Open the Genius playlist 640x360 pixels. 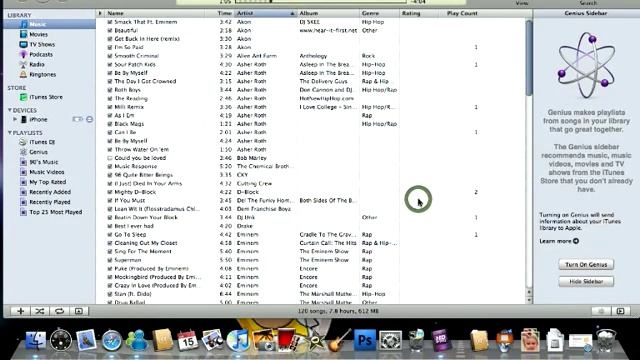coord(38,152)
